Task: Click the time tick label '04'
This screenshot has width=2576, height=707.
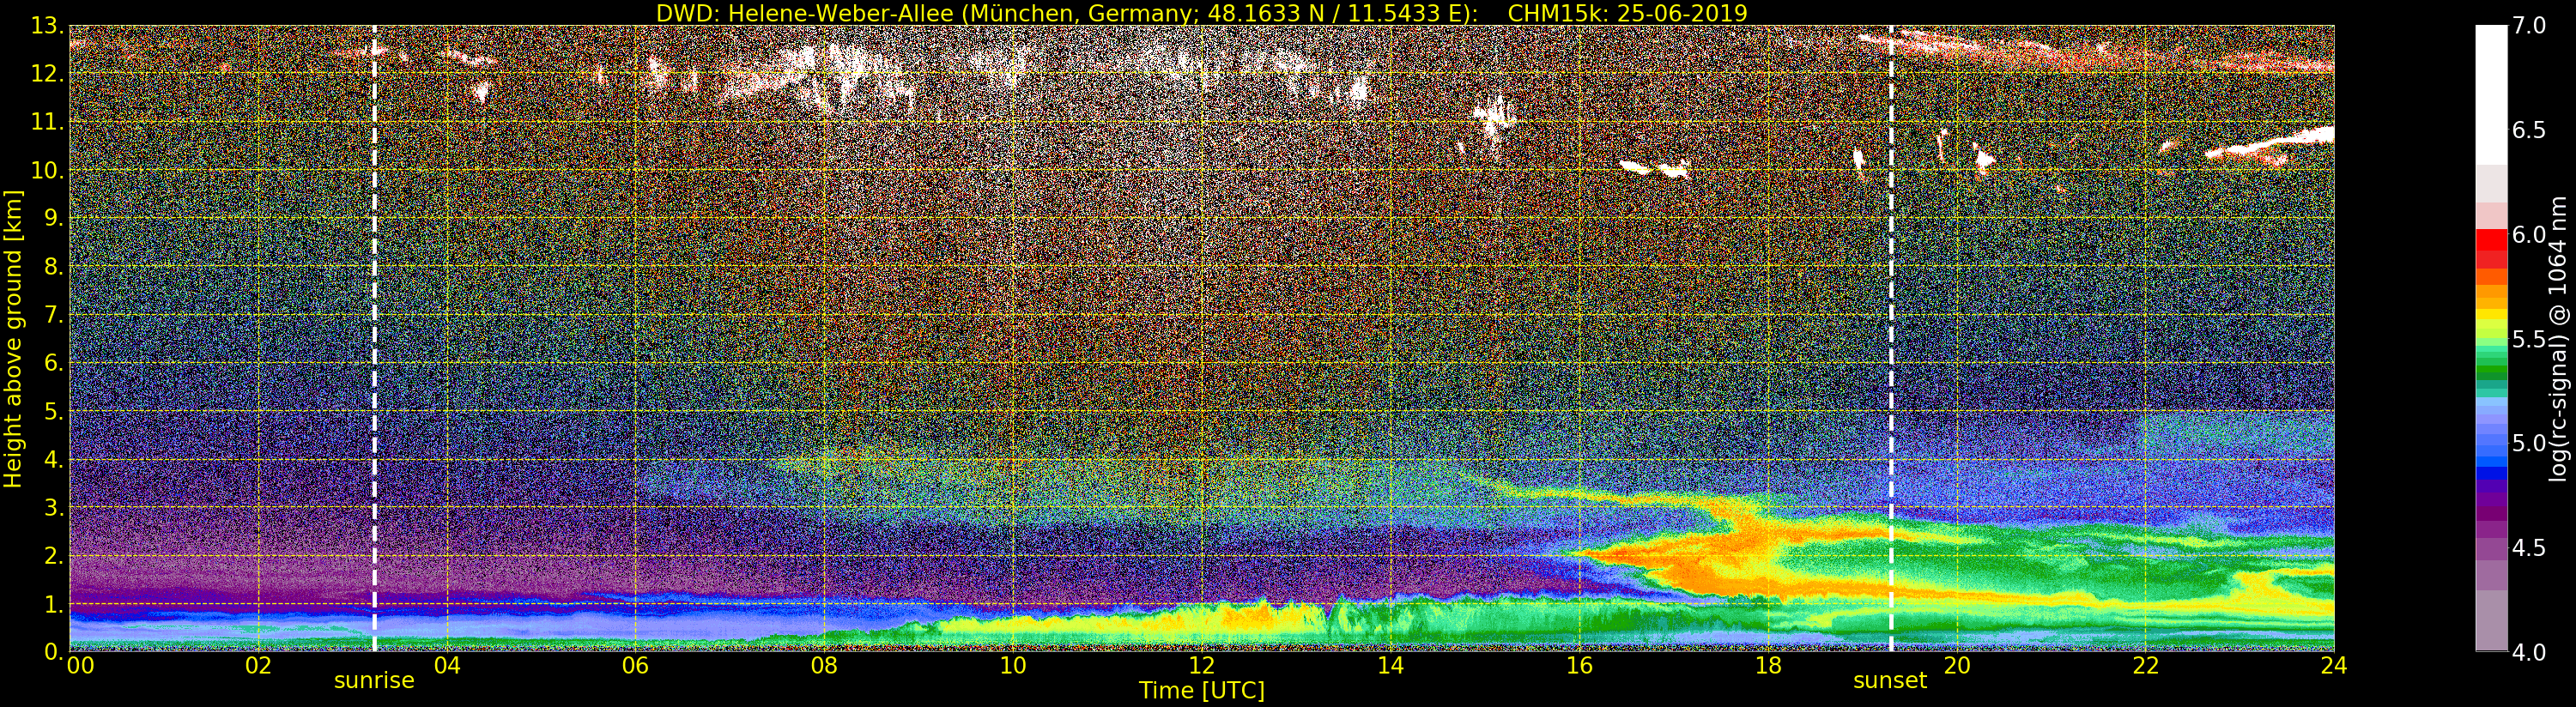Action: [x=447, y=666]
